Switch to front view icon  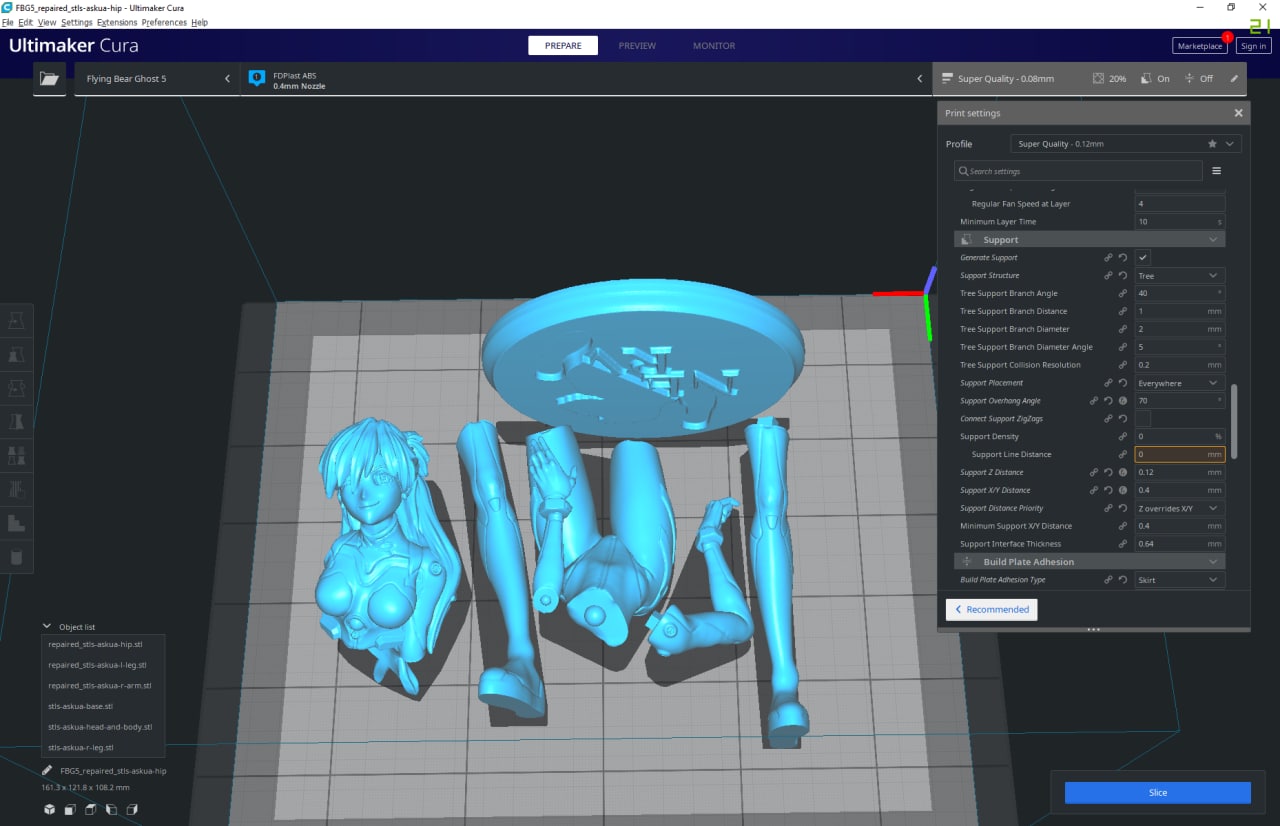69,809
